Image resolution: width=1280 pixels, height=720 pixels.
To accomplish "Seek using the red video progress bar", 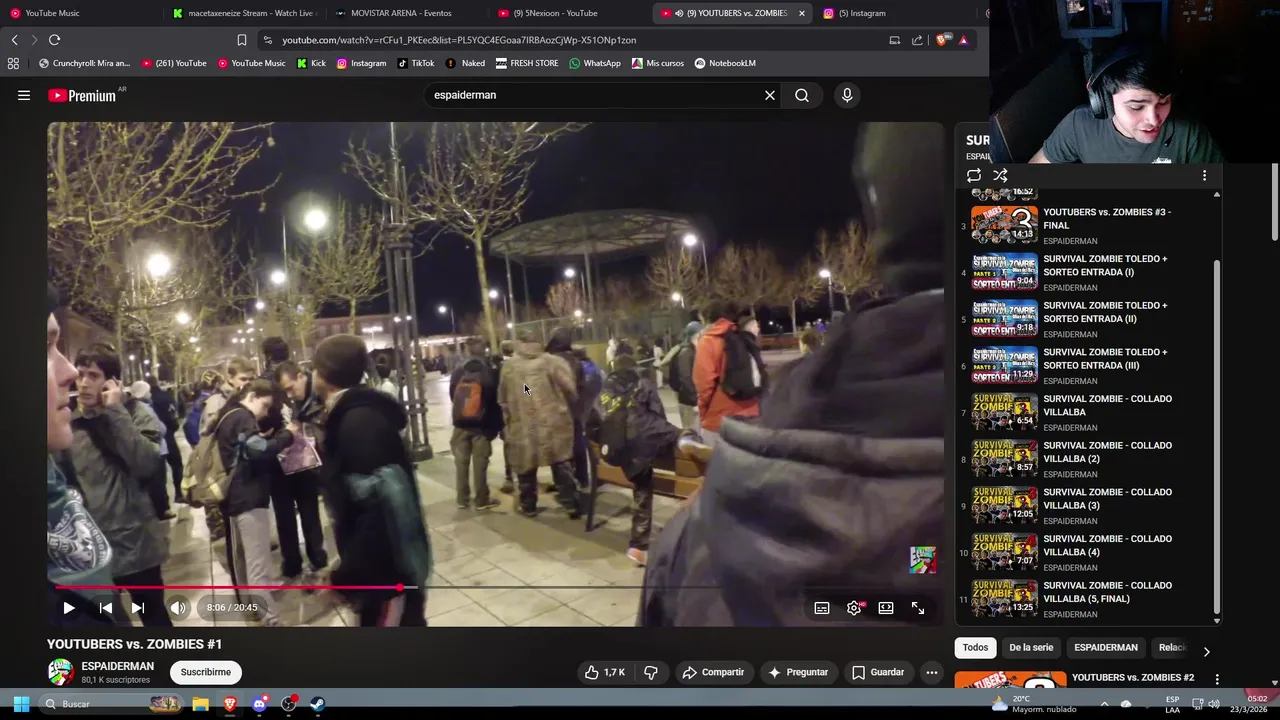I will point(495,588).
